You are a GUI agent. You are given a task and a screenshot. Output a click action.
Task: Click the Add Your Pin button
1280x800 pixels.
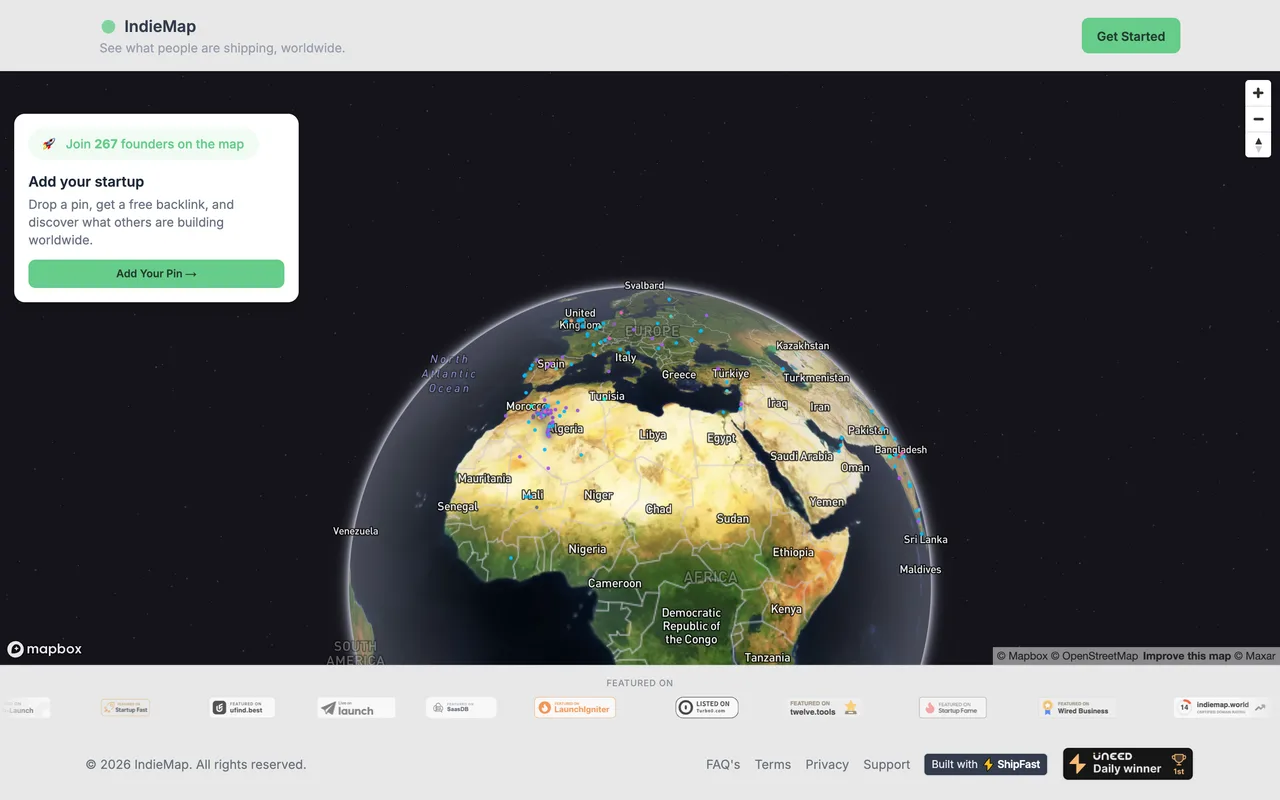tap(156, 274)
